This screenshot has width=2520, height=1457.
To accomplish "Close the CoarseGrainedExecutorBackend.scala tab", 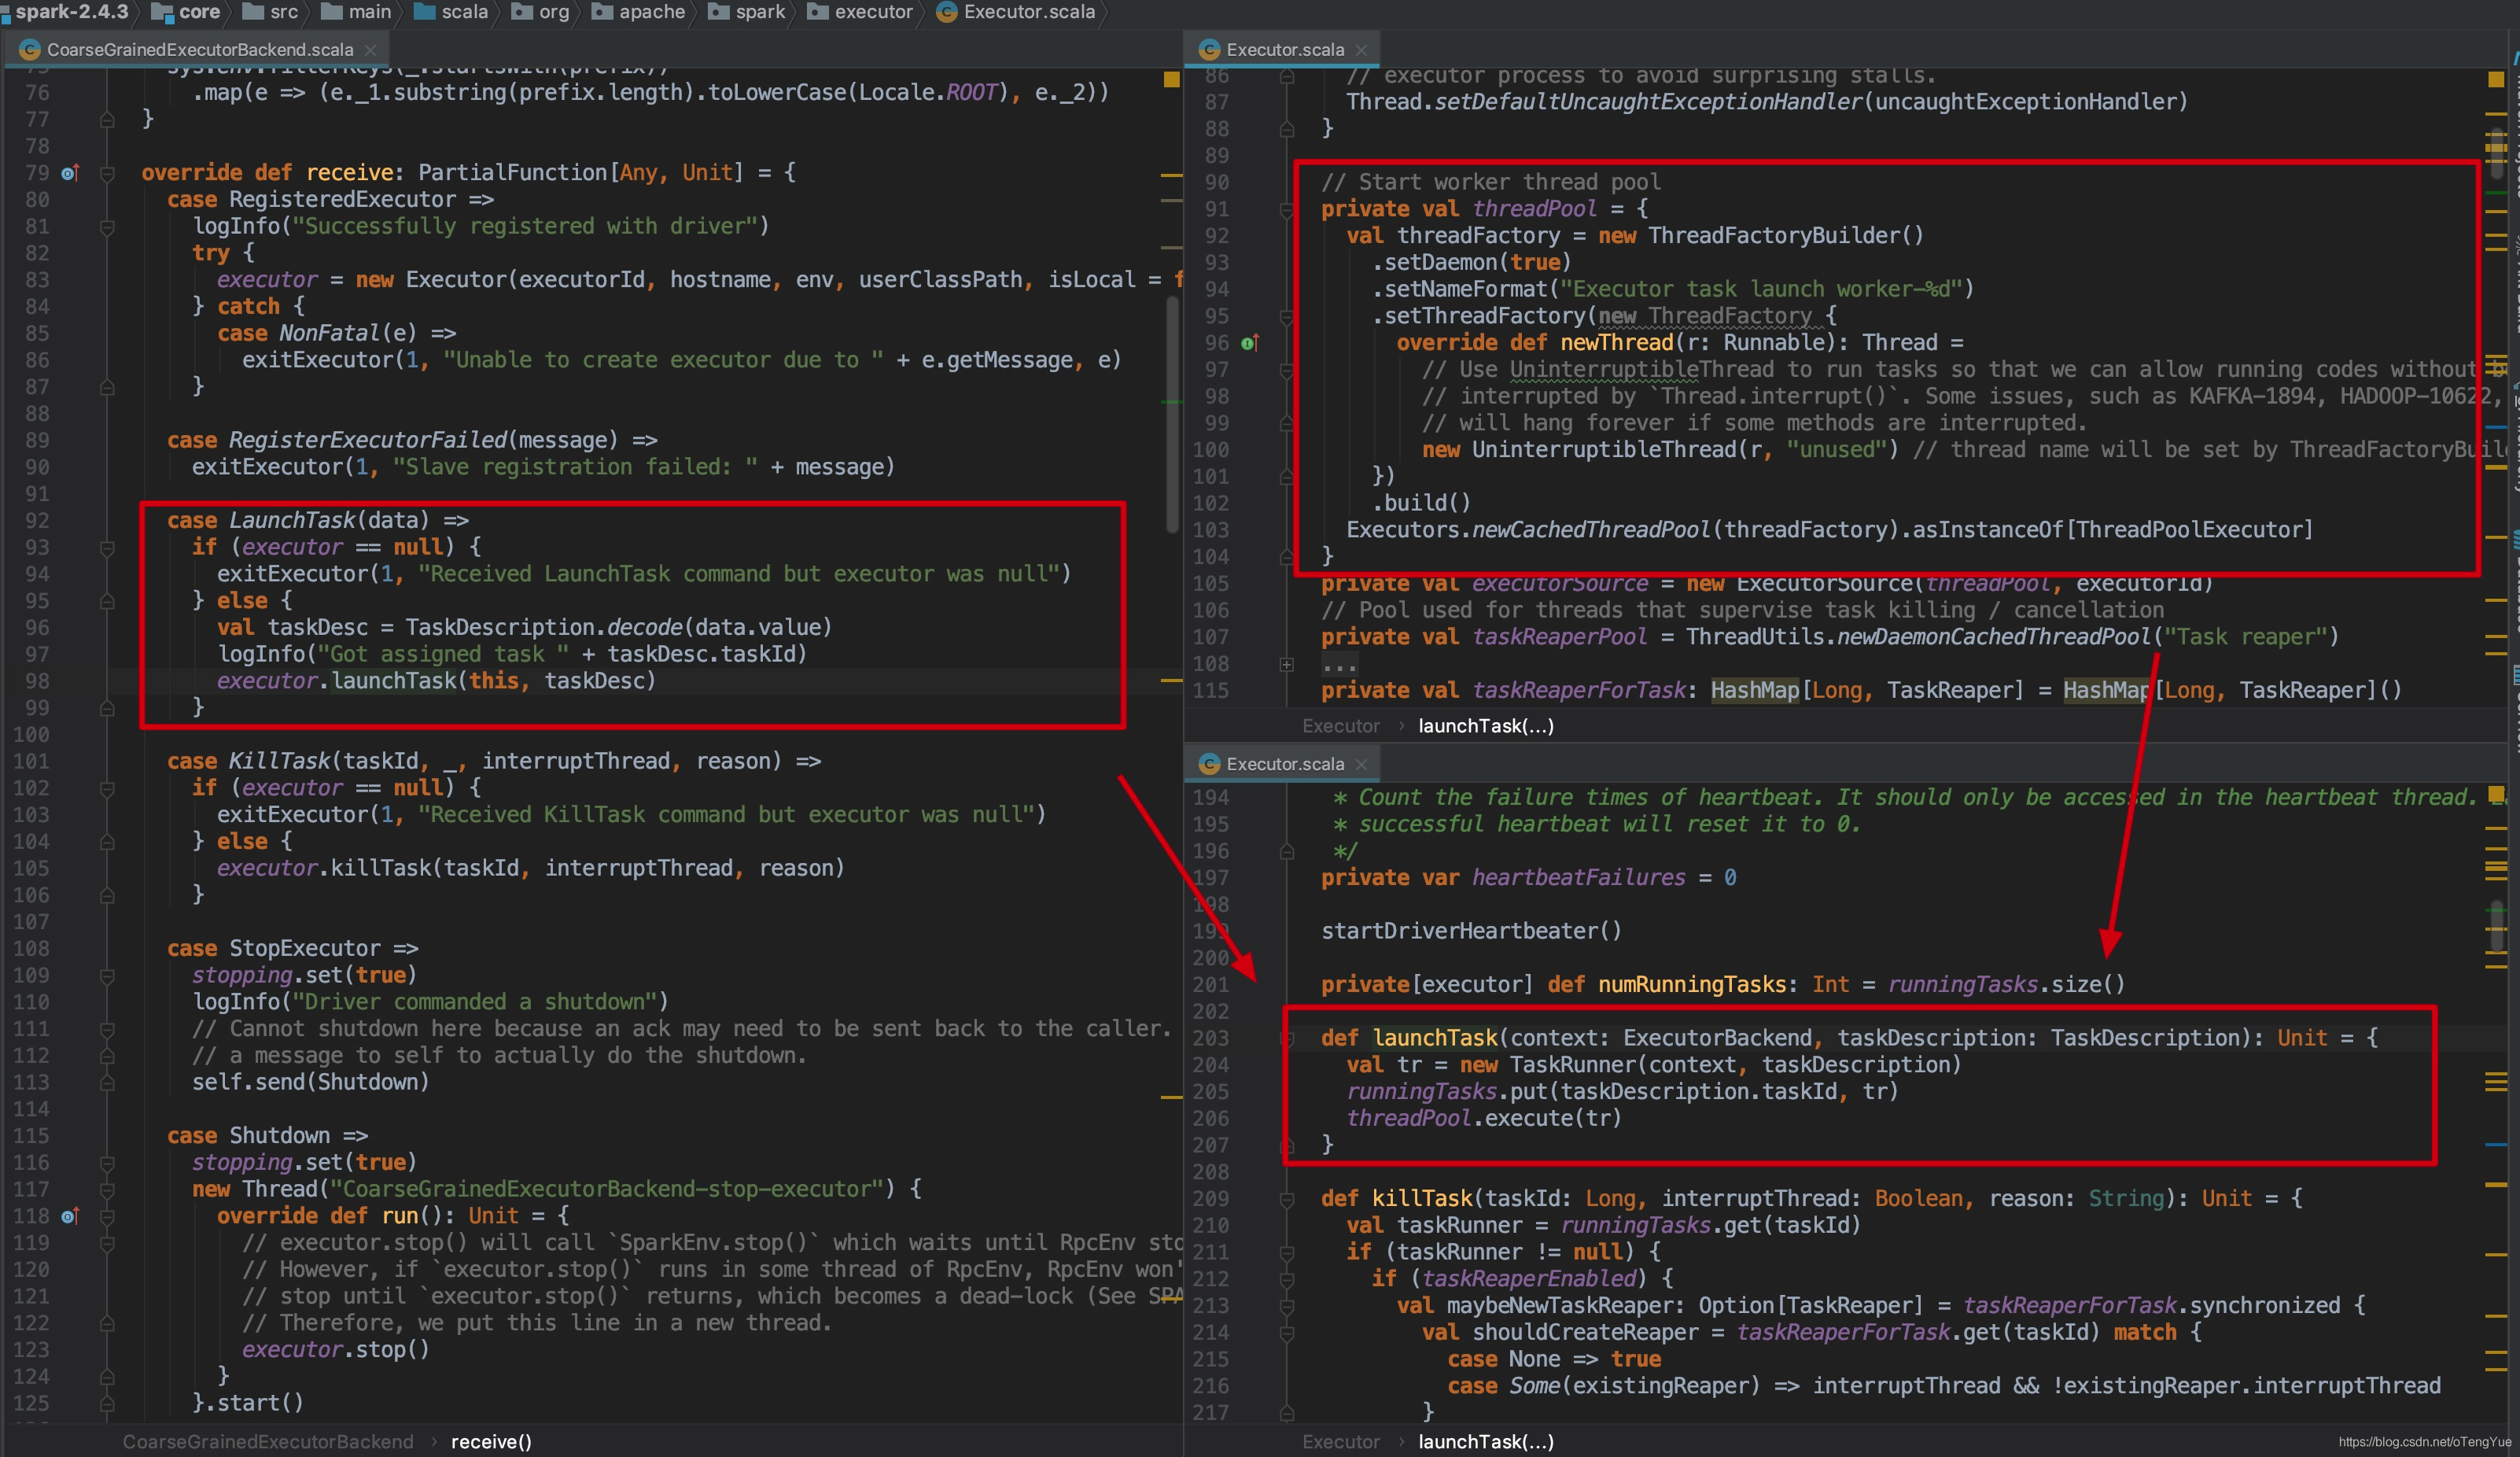I will (370, 49).
